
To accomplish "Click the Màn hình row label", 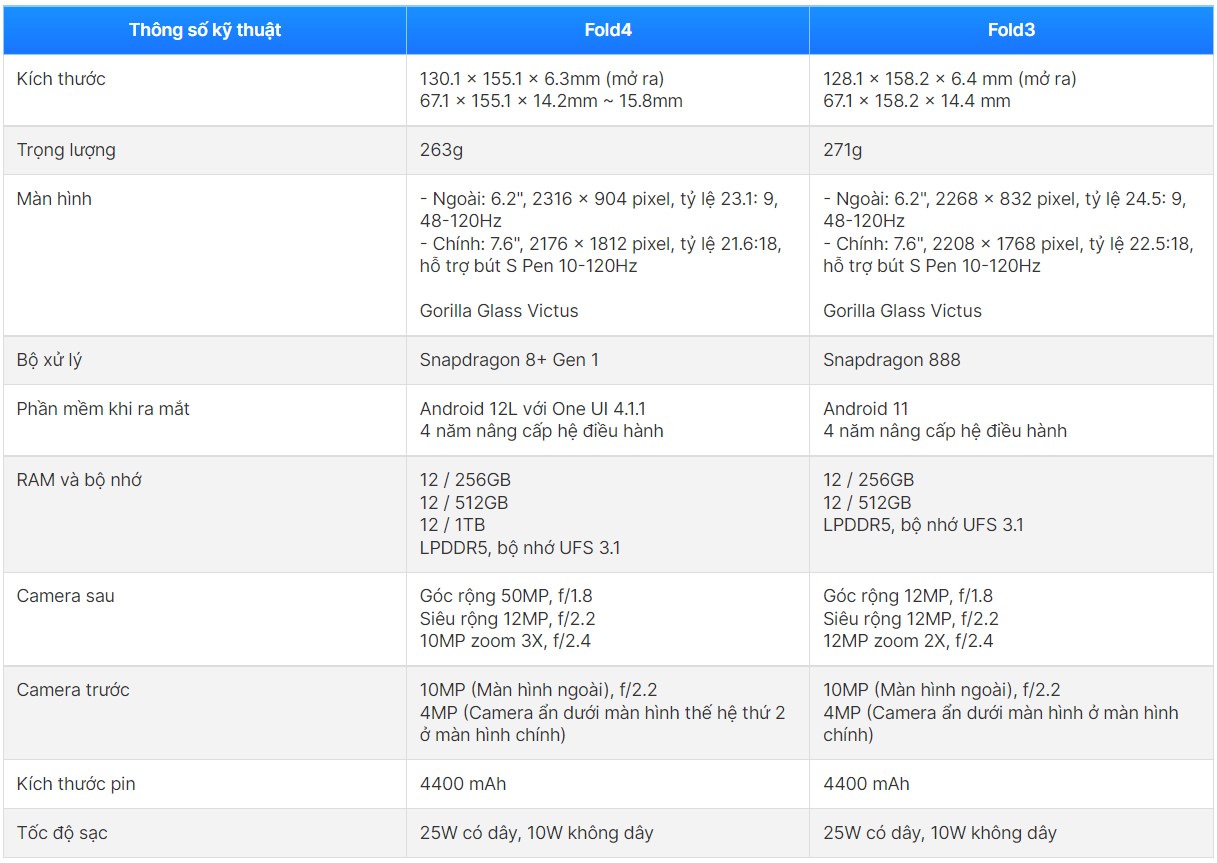I will (54, 199).
